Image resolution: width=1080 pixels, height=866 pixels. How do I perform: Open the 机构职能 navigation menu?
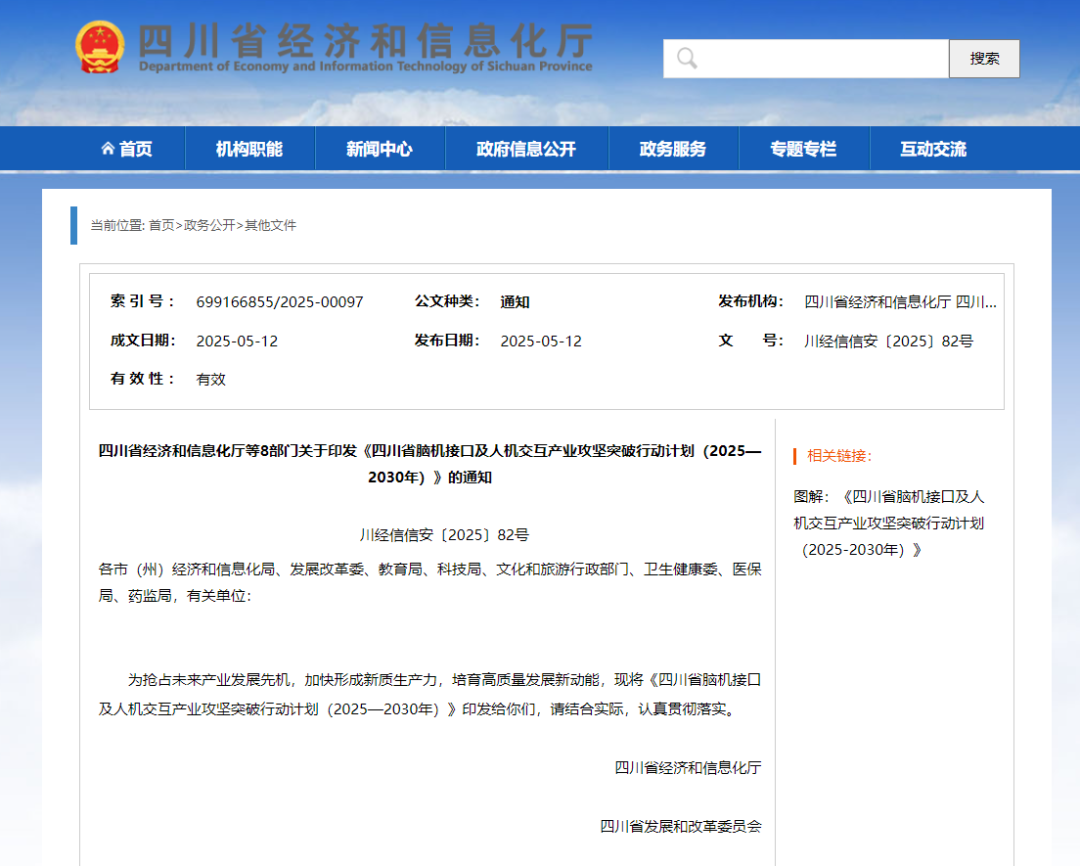point(249,149)
